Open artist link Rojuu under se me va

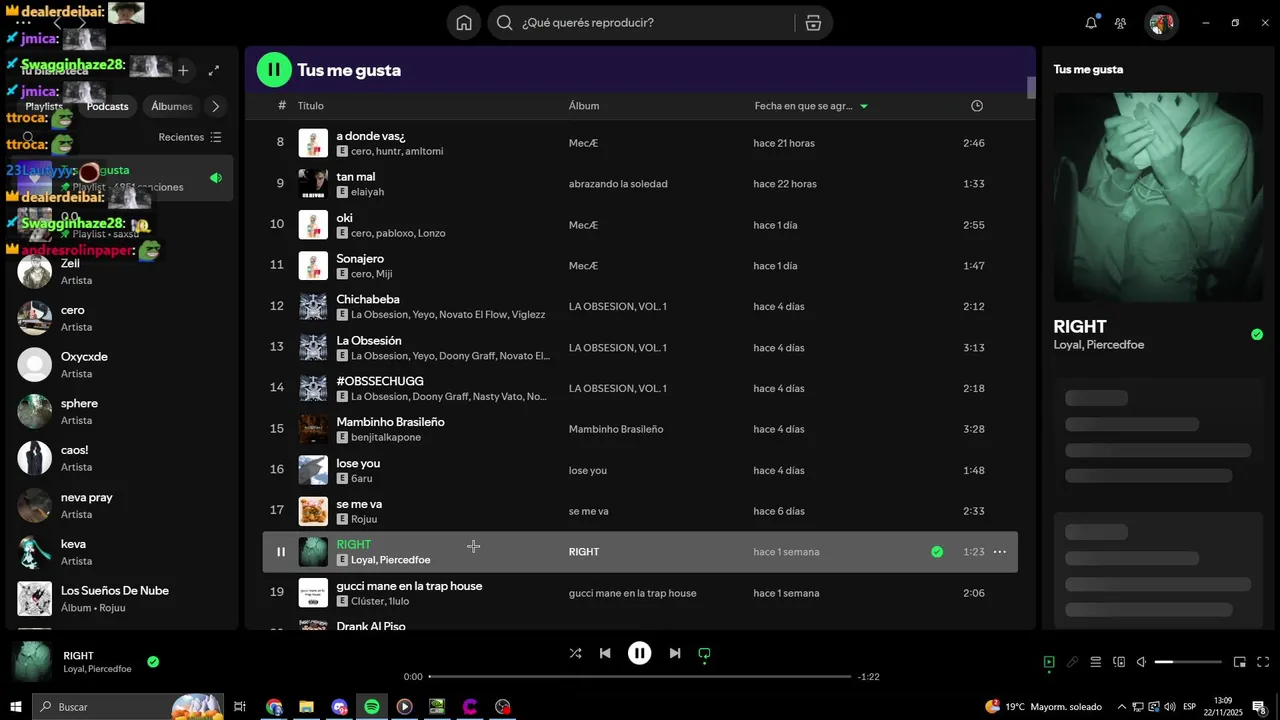364,520
